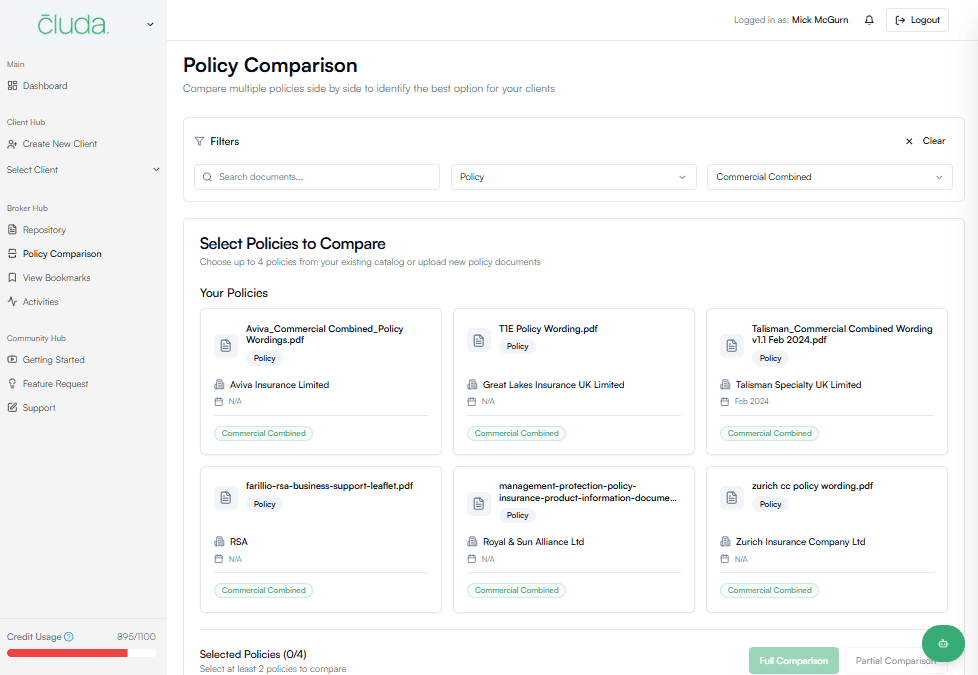The height and width of the screenshot is (675, 978).
Task: Click the Support edit icon
Action: 12,407
